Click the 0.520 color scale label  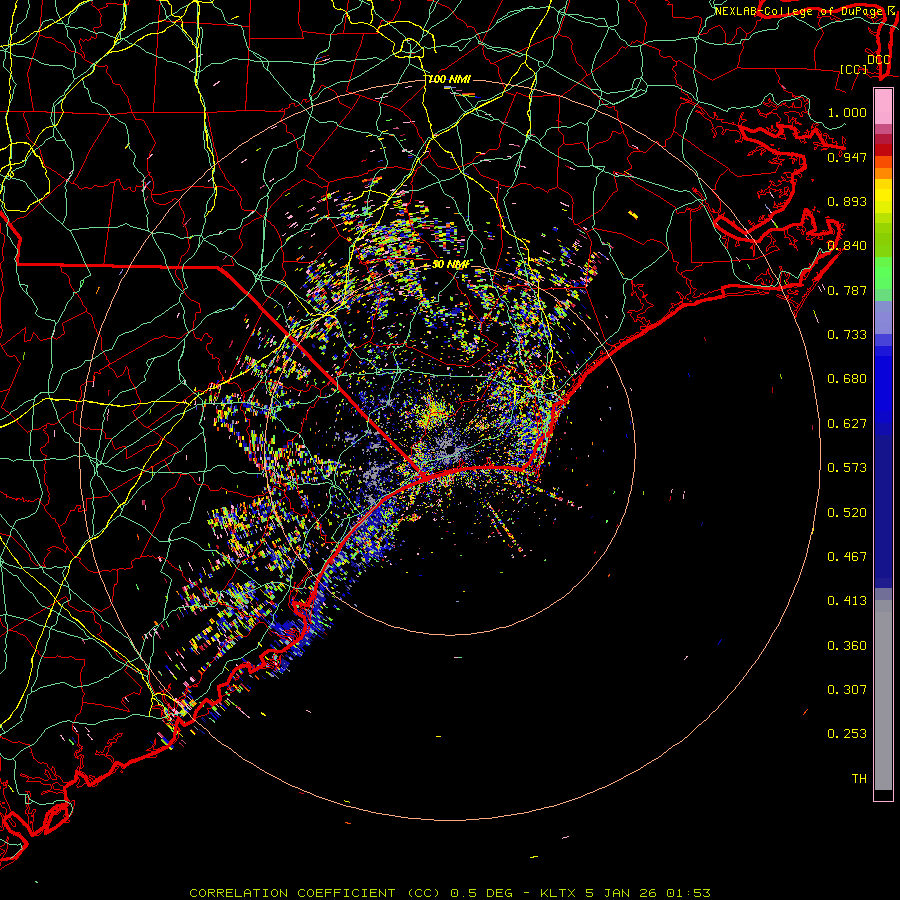(847, 513)
